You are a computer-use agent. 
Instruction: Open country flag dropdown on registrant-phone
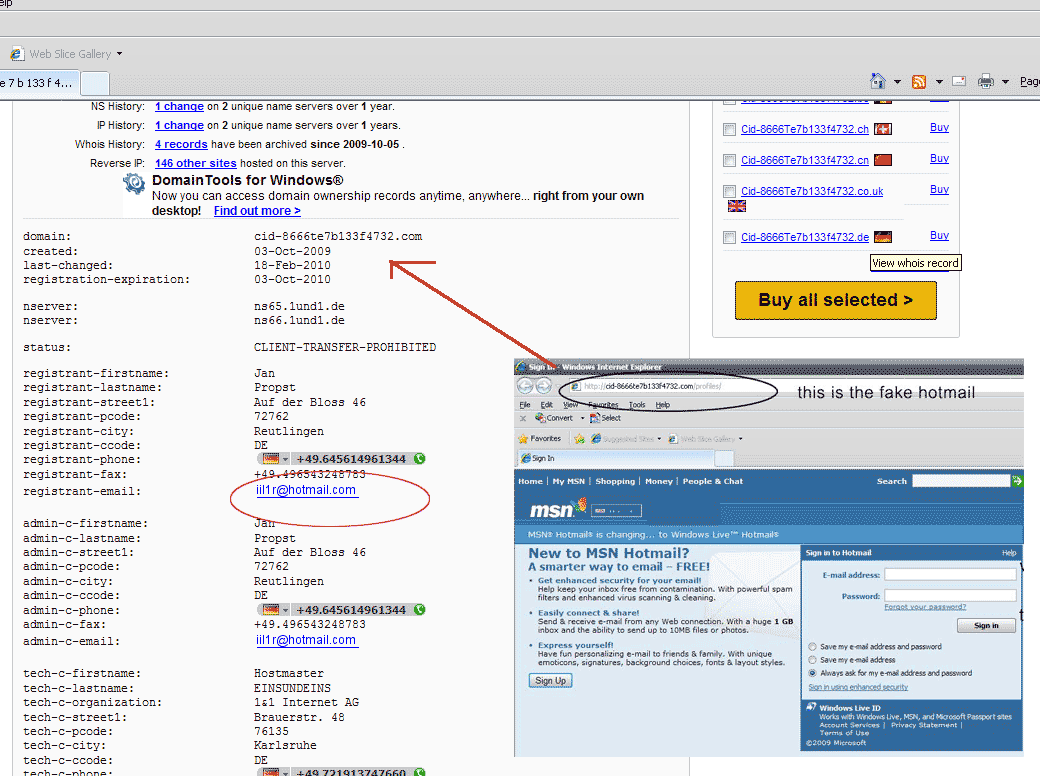(285, 459)
